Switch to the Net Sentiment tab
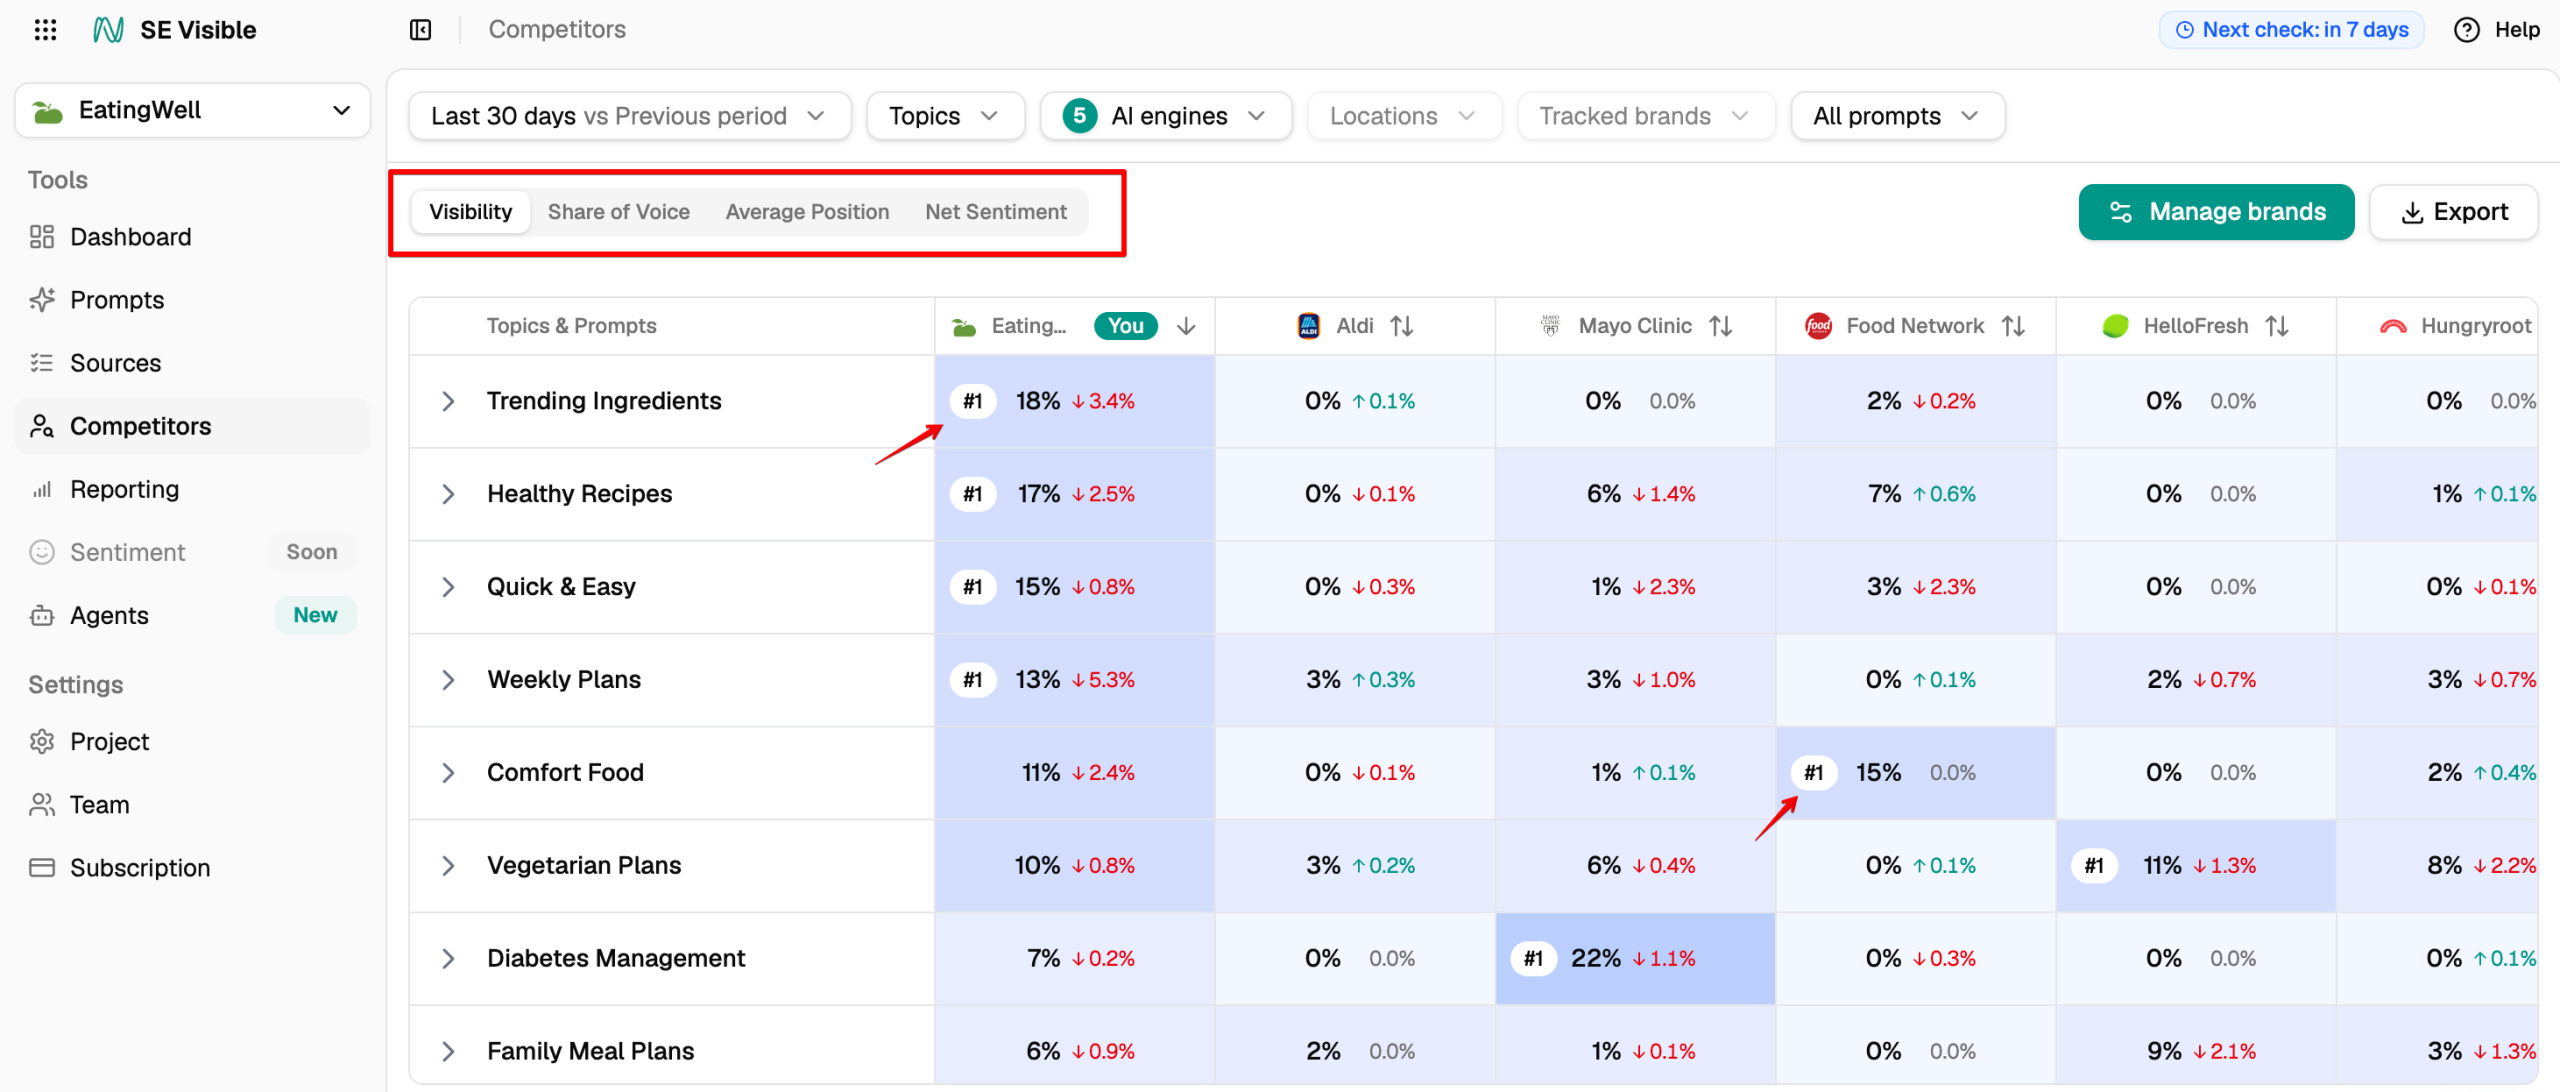2560x1092 pixels. pos(996,212)
